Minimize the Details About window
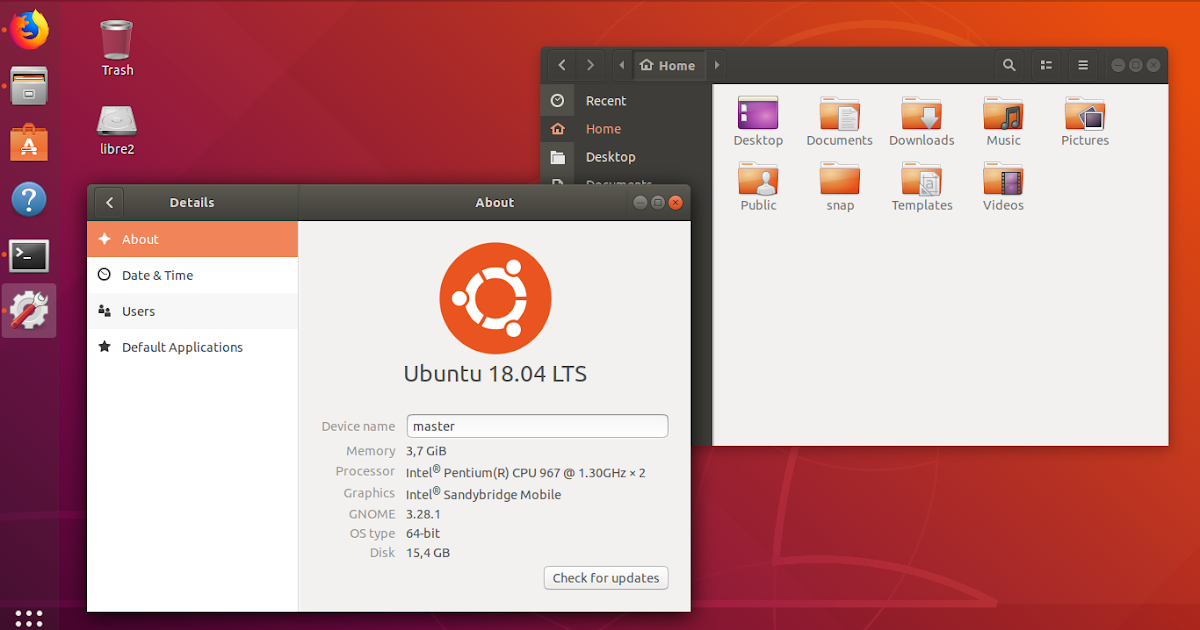 [640, 202]
